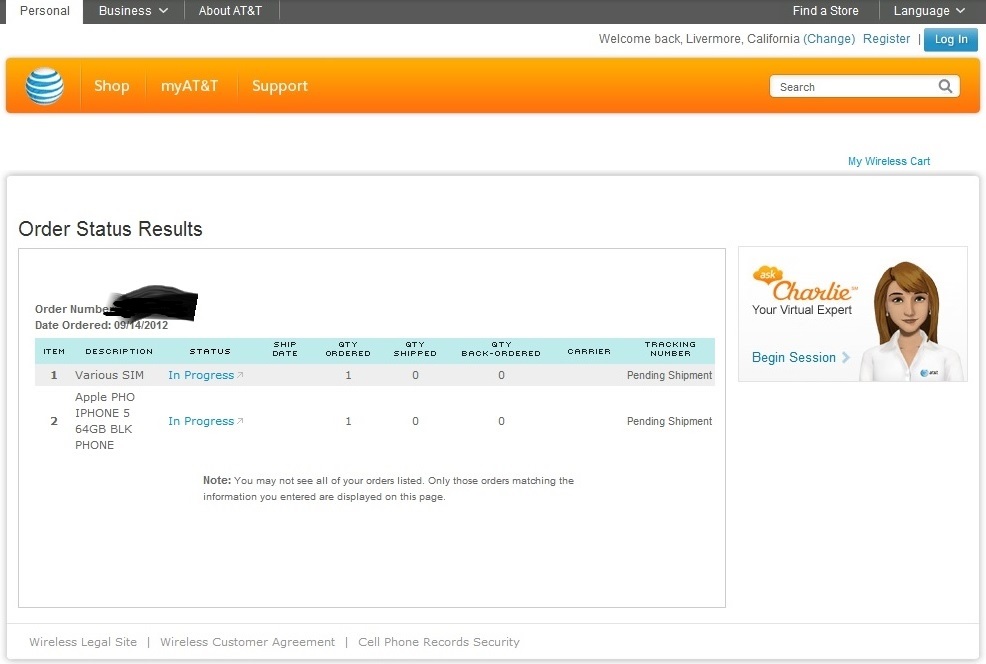The width and height of the screenshot is (986, 664).
Task: Click the Your Virtual Expert text
Action: click(x=802, y=309)
